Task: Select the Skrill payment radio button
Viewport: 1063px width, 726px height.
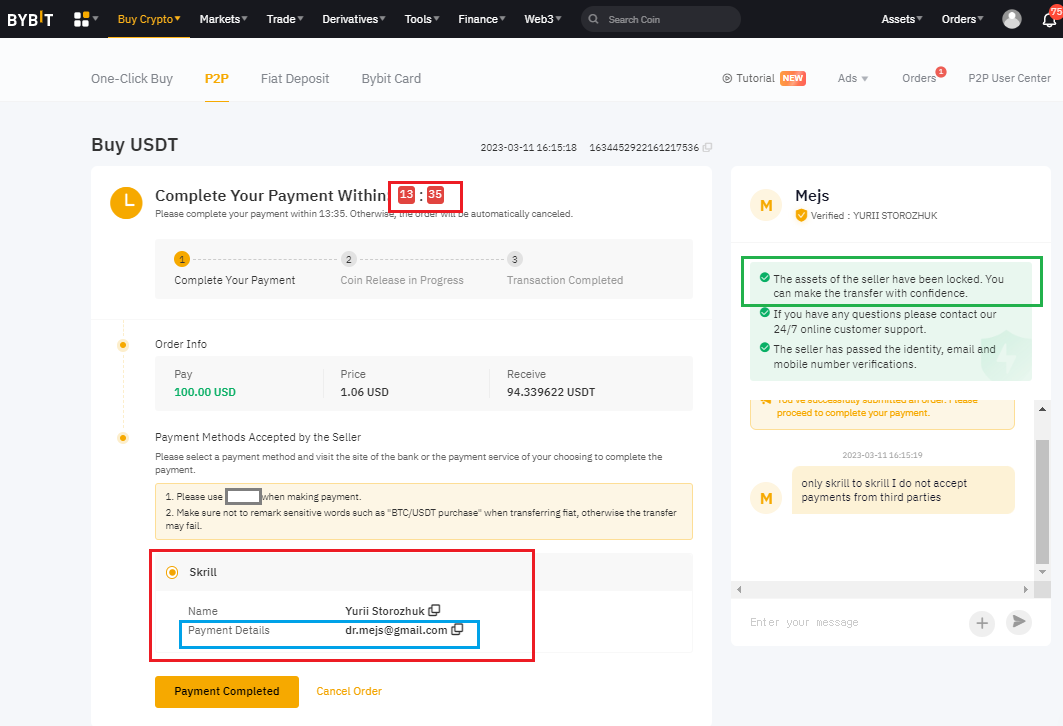Action: (172, 572)
